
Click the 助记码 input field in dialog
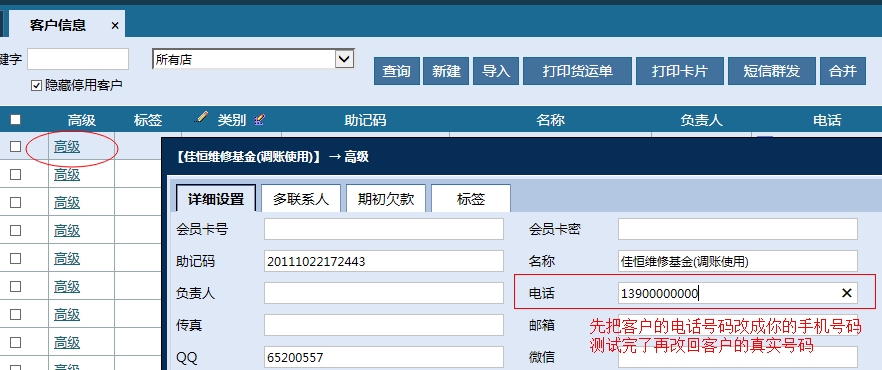click(x=384, y=261)
